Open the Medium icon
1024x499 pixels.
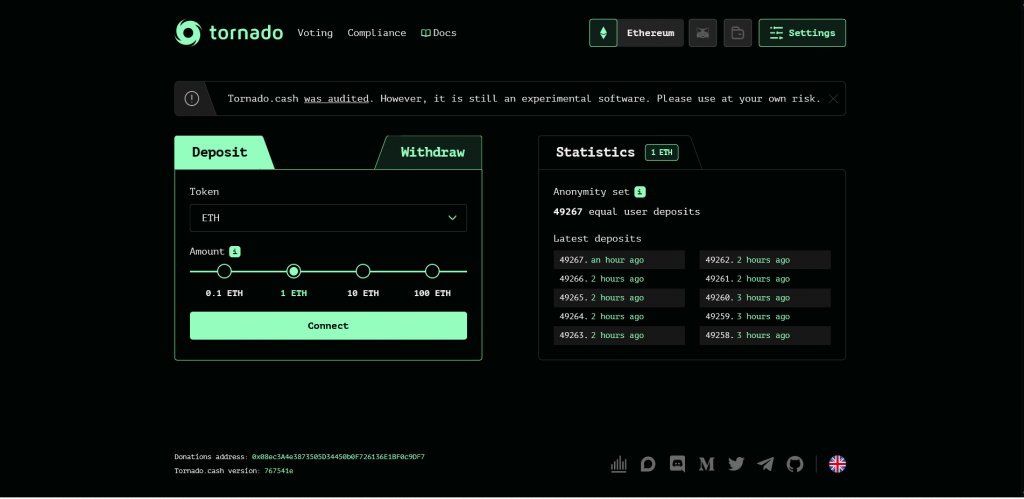point(707,464)
